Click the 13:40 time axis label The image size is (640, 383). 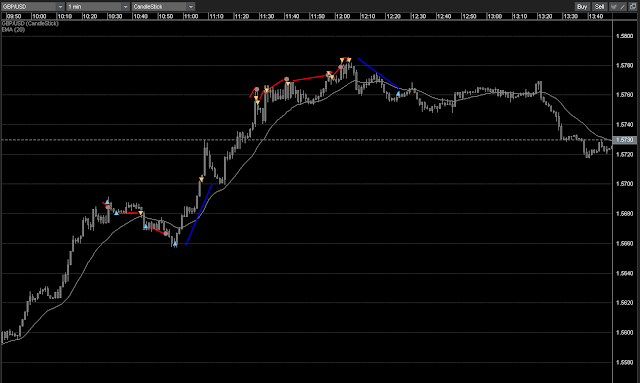(x=596, y=16)
